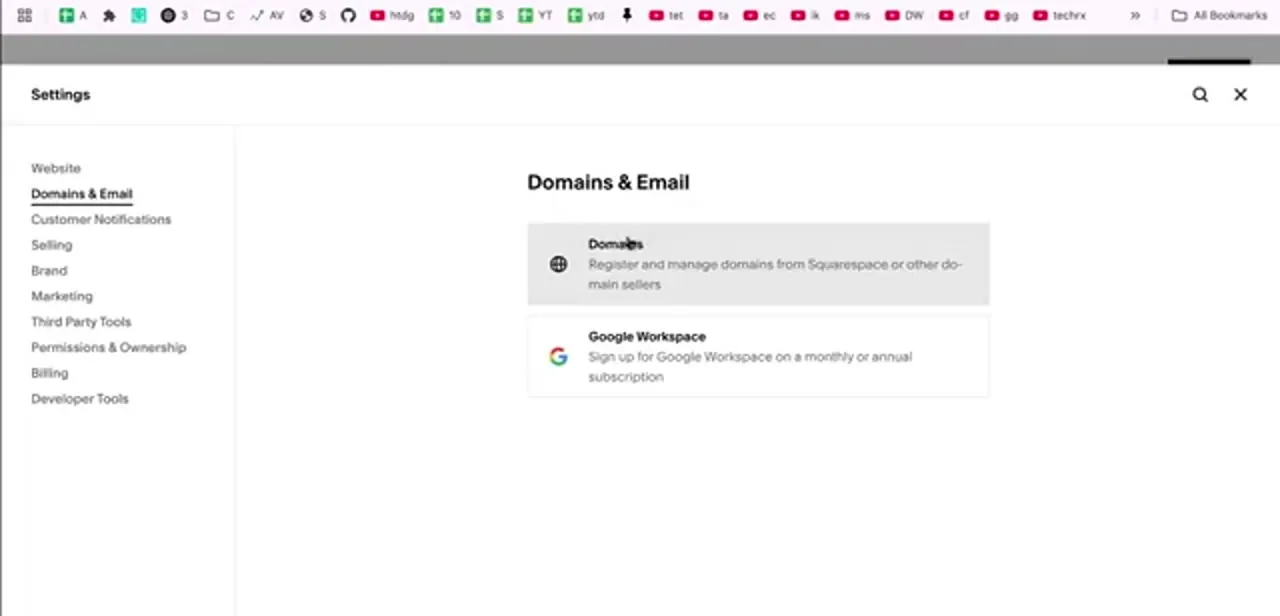The width and height of the screenshot is (1280, 616).
Task: Expand hidden bookmarks with the double chevron
Action: 1135,15
